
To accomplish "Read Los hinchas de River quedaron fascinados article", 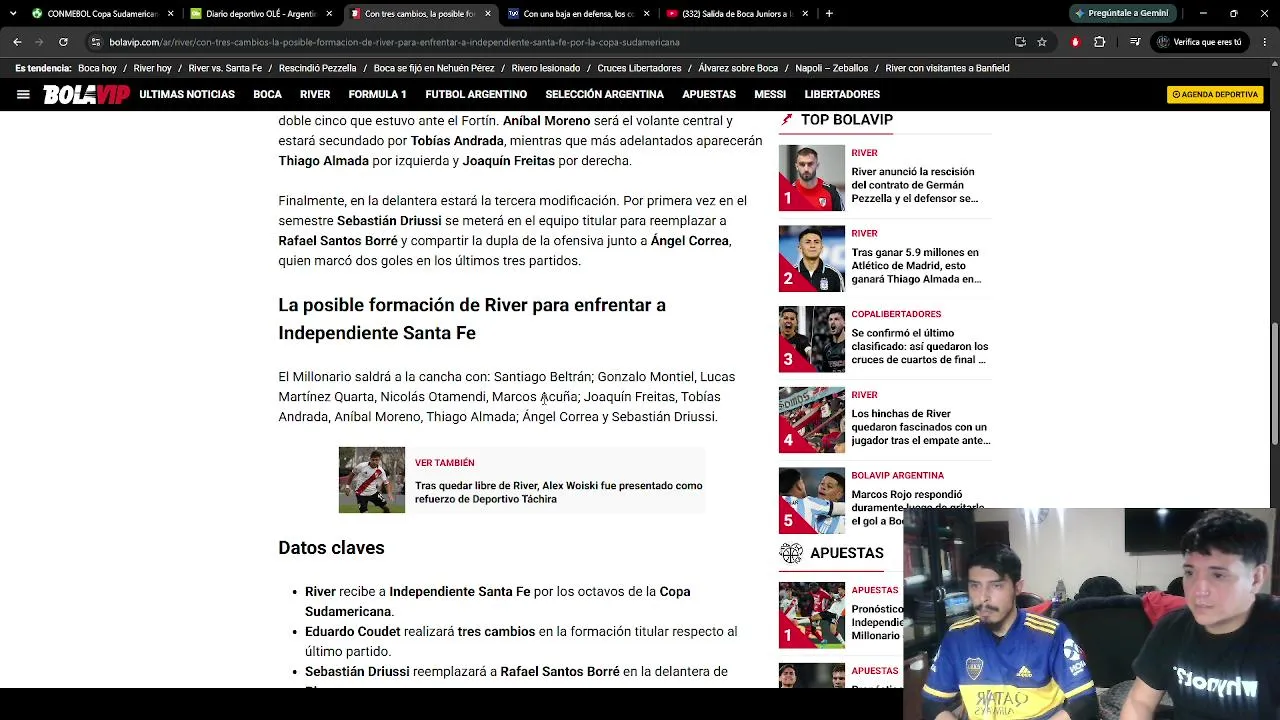I will coord(921,427).
